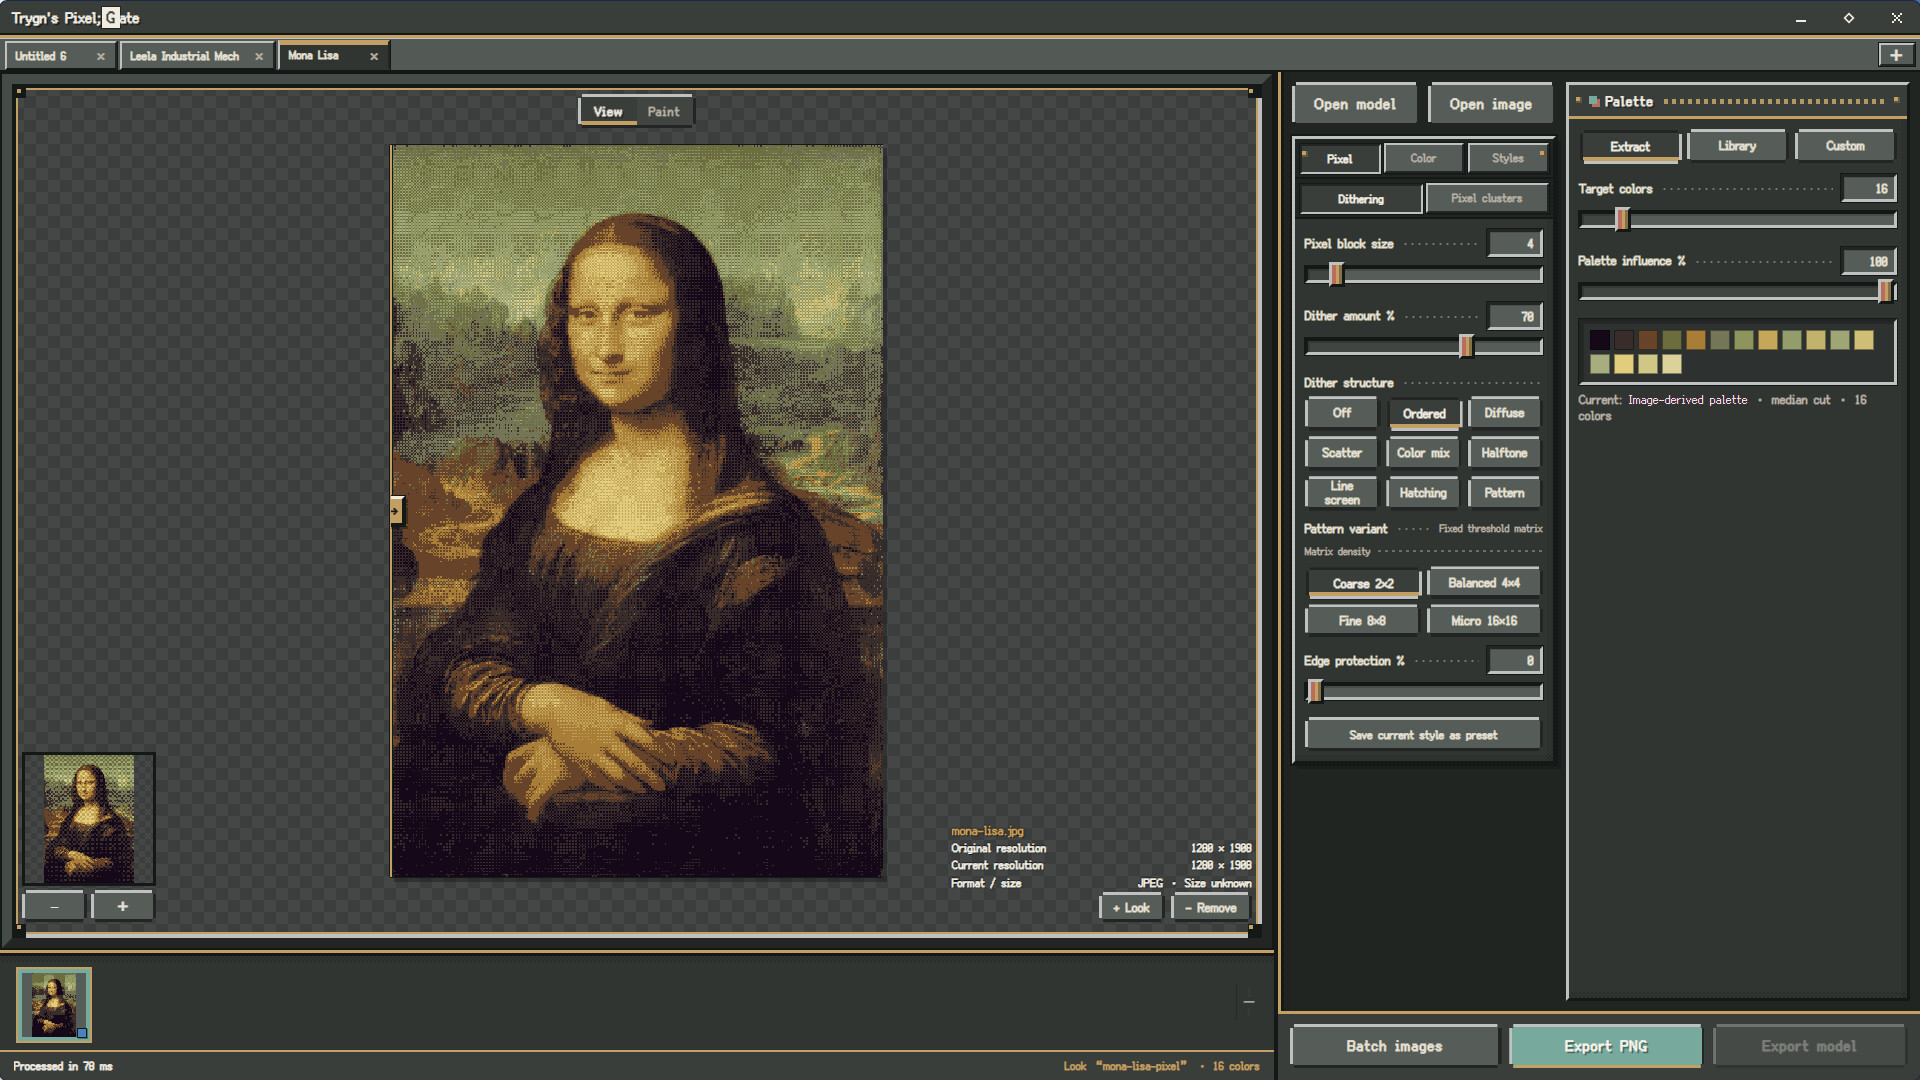The width and height of the screenshot is (1920, 1080).
Task: Click the Remove button
Action: pyautogui.click(x=1211, y=908)
